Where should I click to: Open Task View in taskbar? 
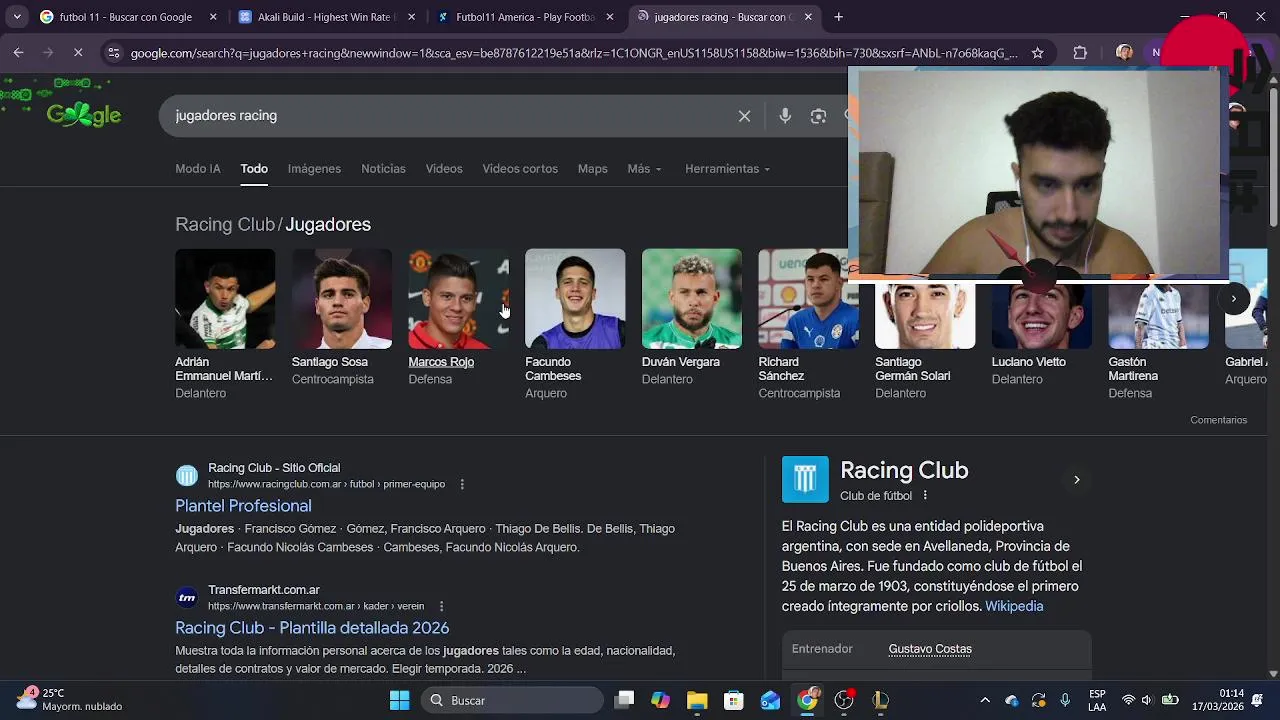(624, 700)
